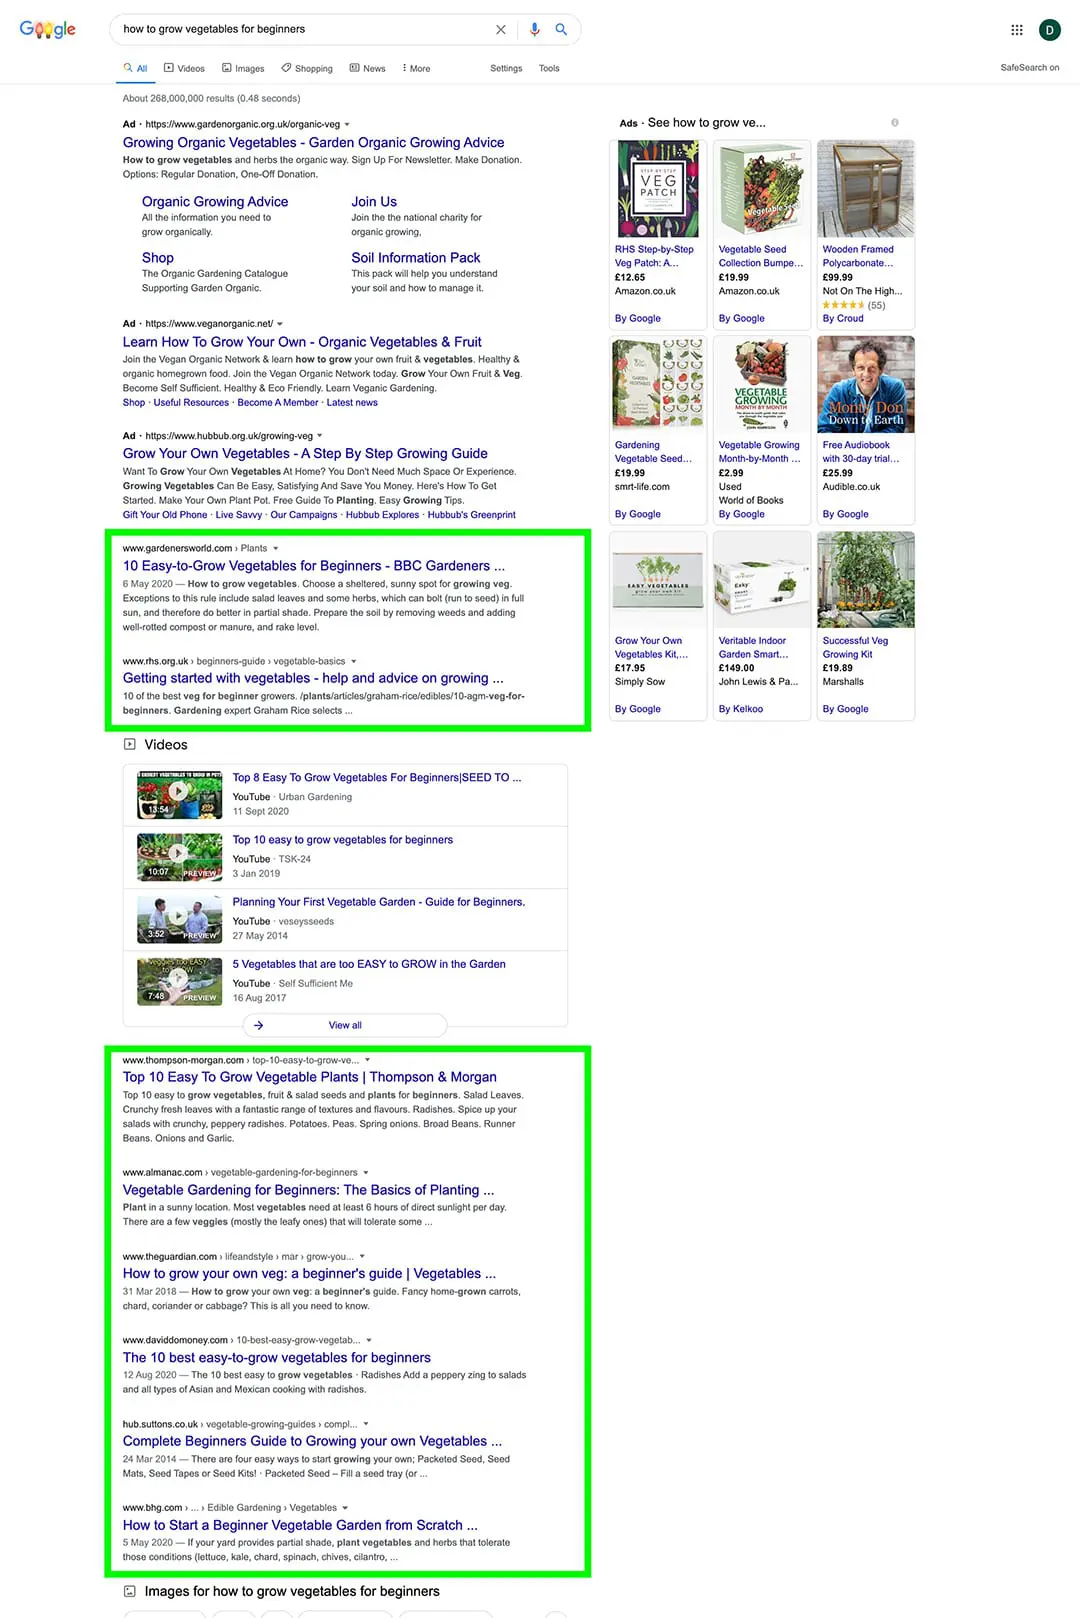Open Complete Beginners Guide Suttons result
This screenshot has height=1618, width=1080.
(312, 1442)
